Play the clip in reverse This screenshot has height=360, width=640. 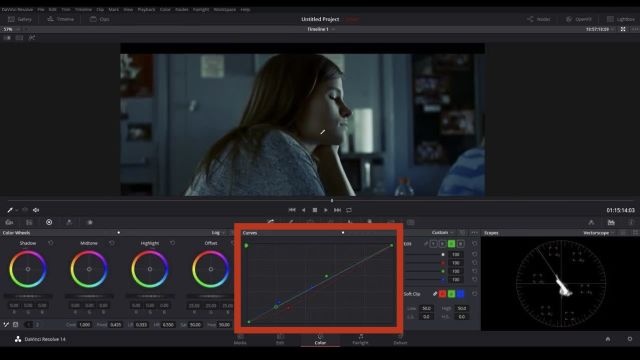303,210
